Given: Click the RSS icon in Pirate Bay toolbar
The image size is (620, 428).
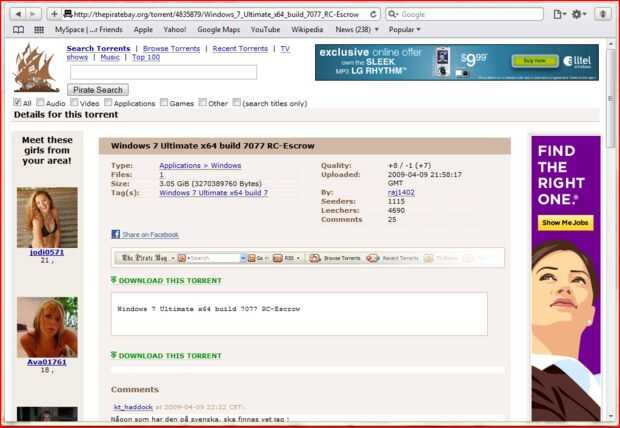Looking at the screenshot, I should click(278, 258).
